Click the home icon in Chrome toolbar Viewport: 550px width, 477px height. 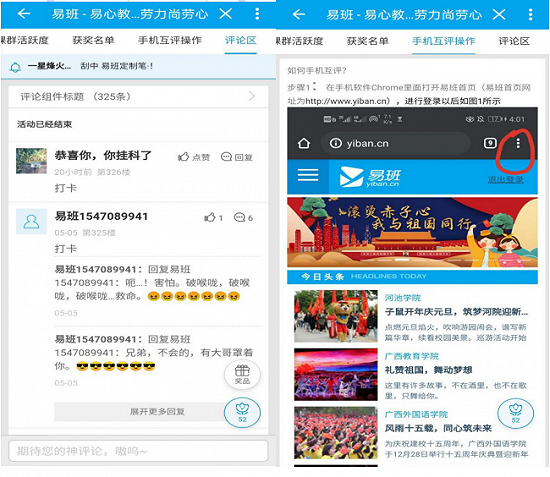[x=304, y=143]
